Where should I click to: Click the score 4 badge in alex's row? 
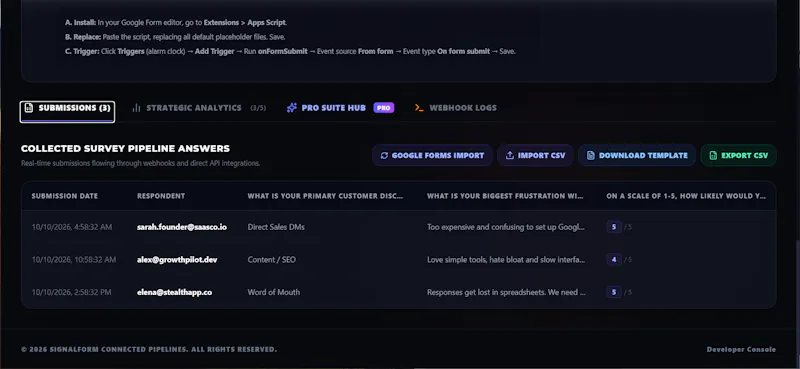coord(614,260)
